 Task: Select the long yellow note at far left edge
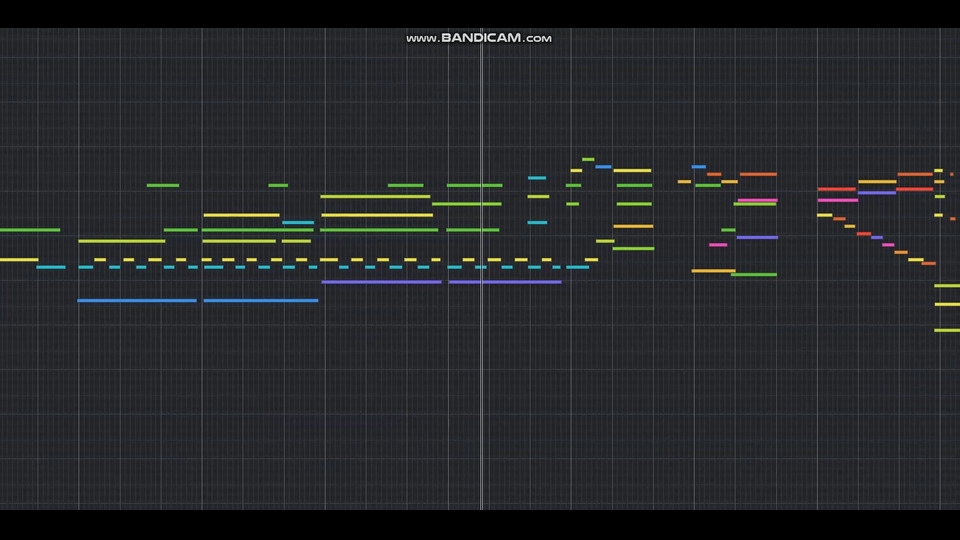point(19,260)
